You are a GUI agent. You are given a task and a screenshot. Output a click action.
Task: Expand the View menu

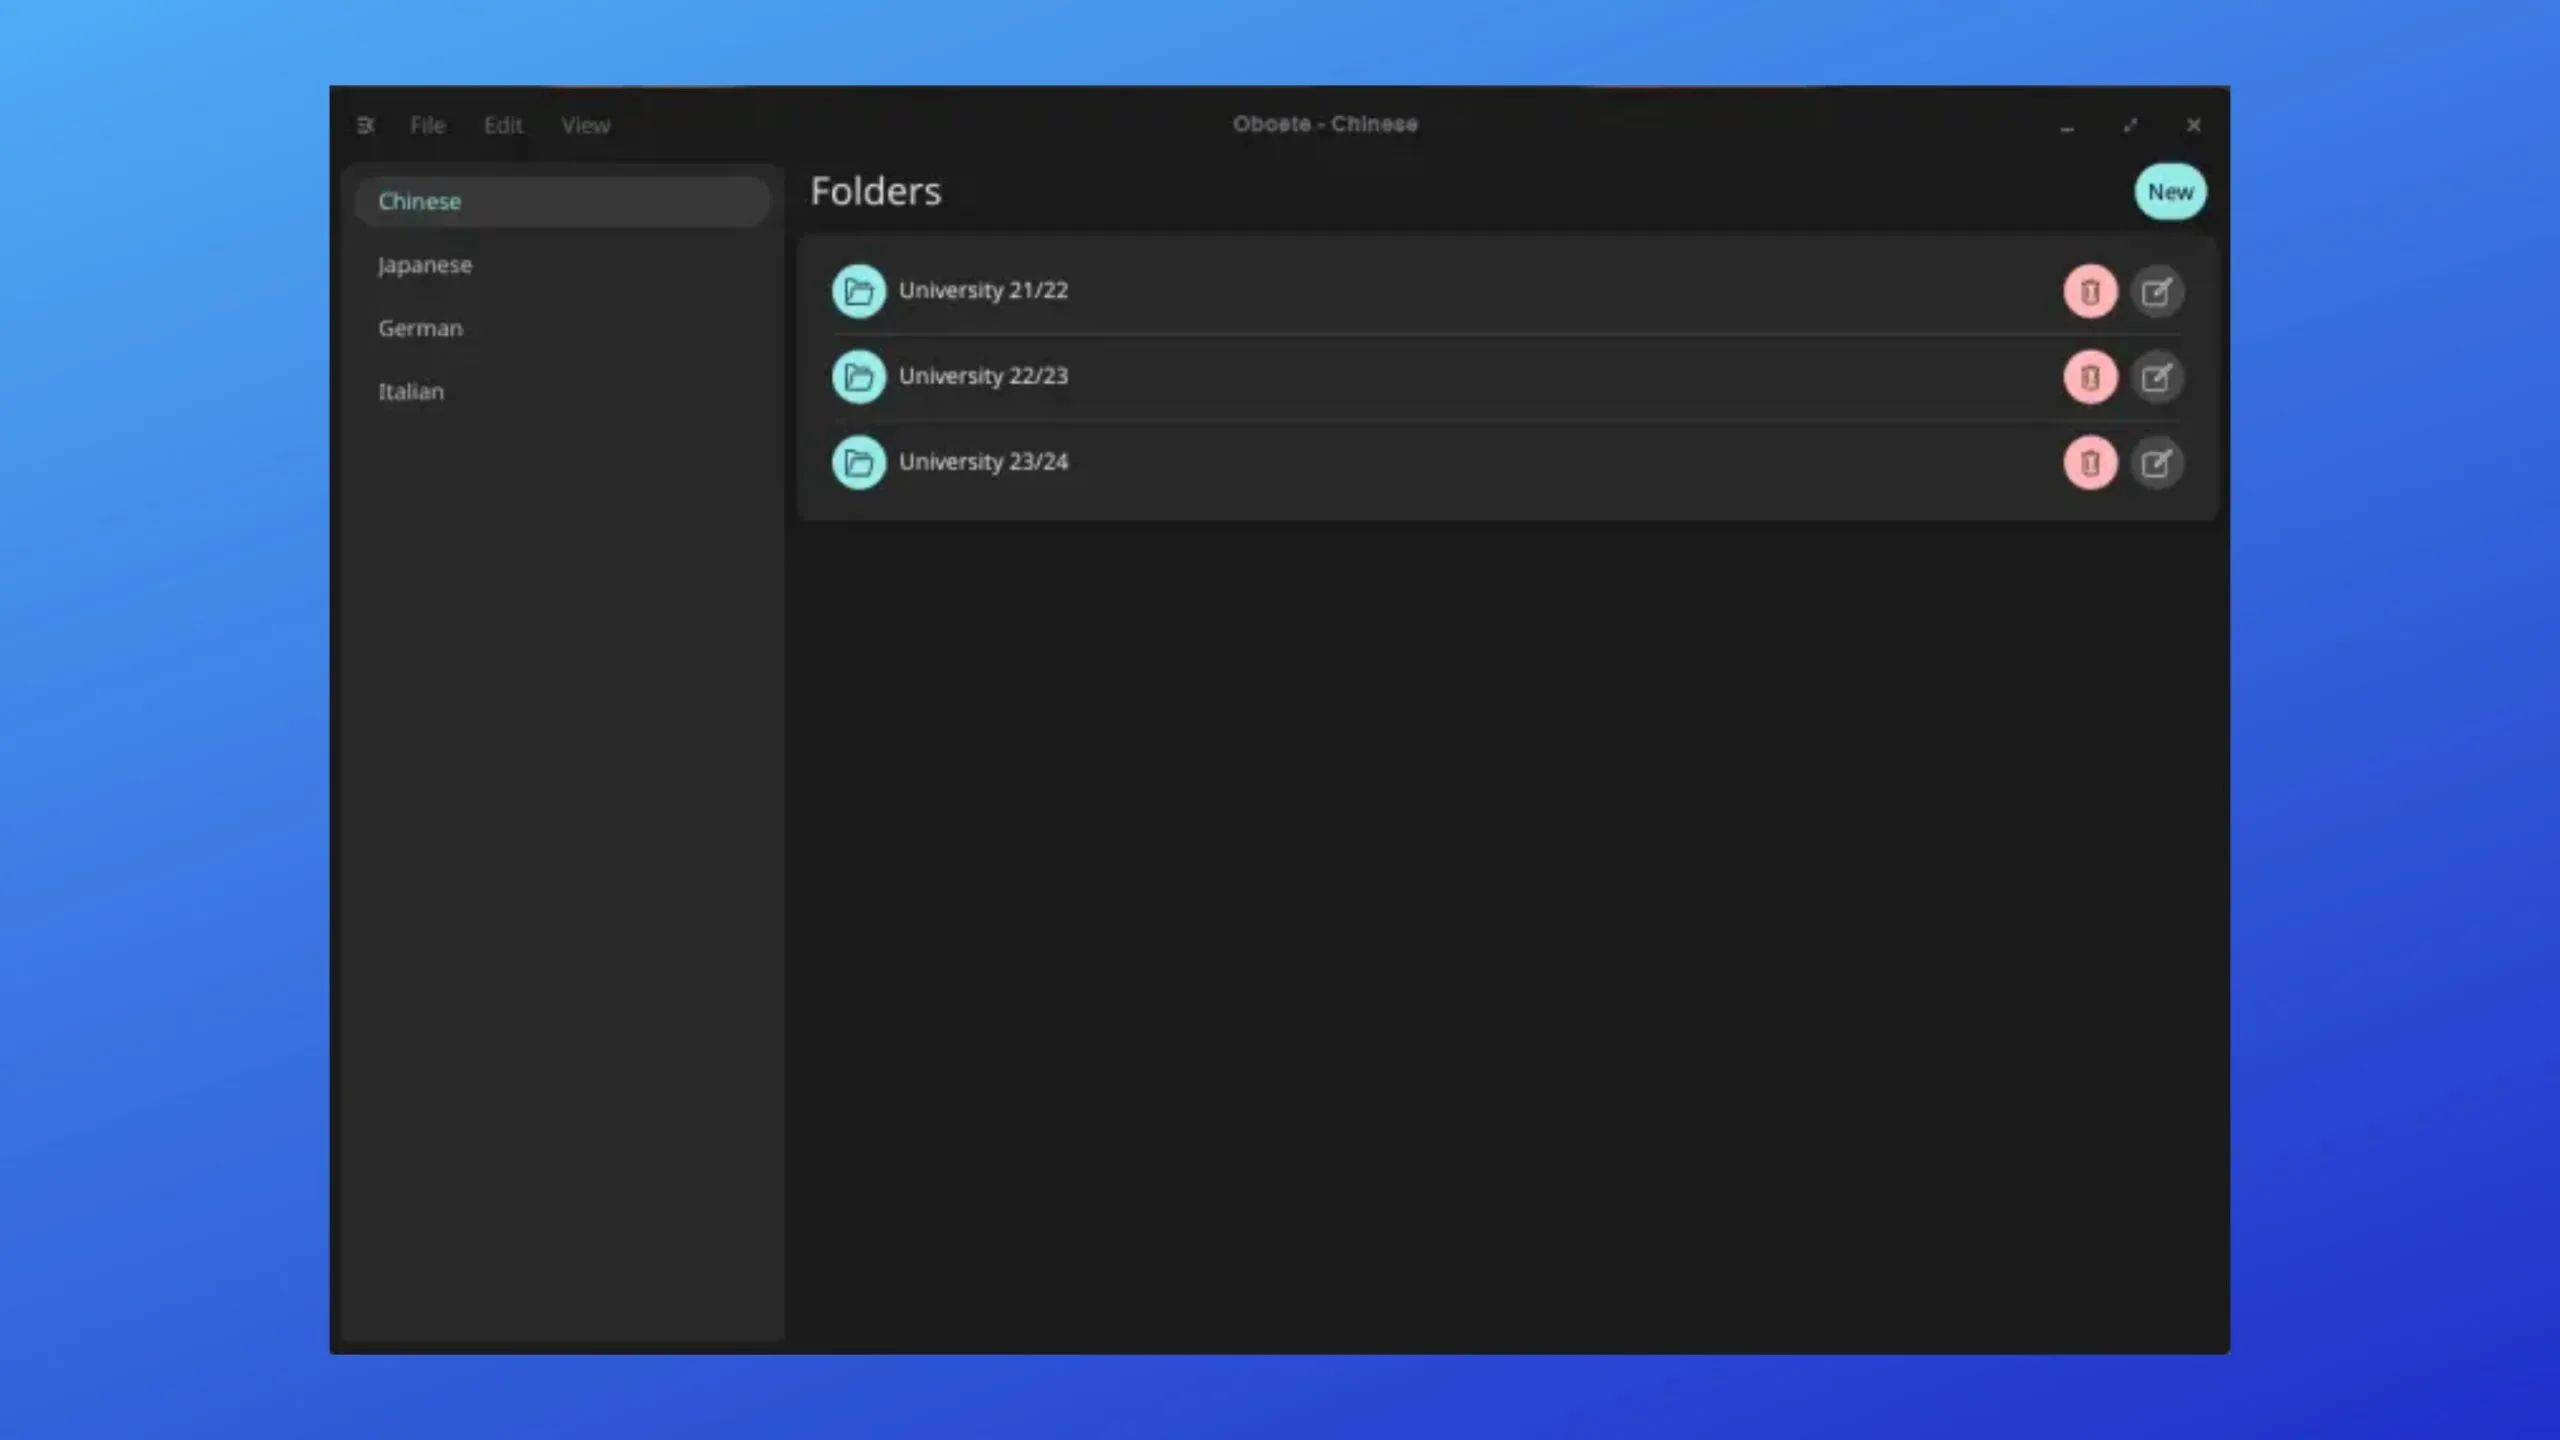585,123
